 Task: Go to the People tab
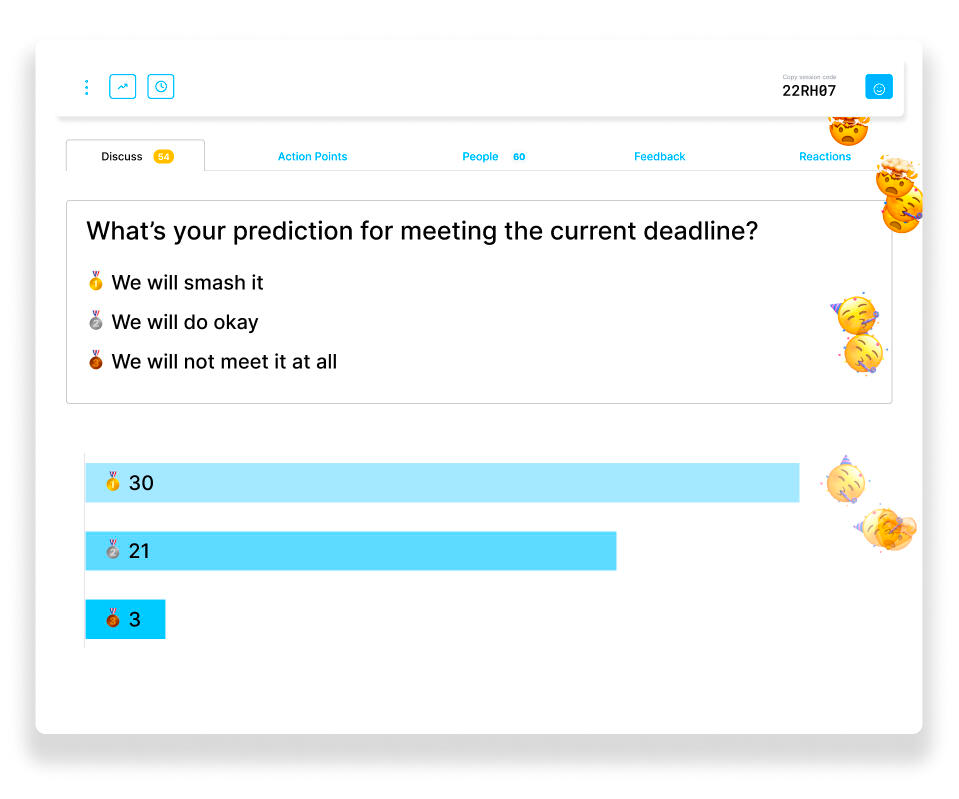point(480,157)
